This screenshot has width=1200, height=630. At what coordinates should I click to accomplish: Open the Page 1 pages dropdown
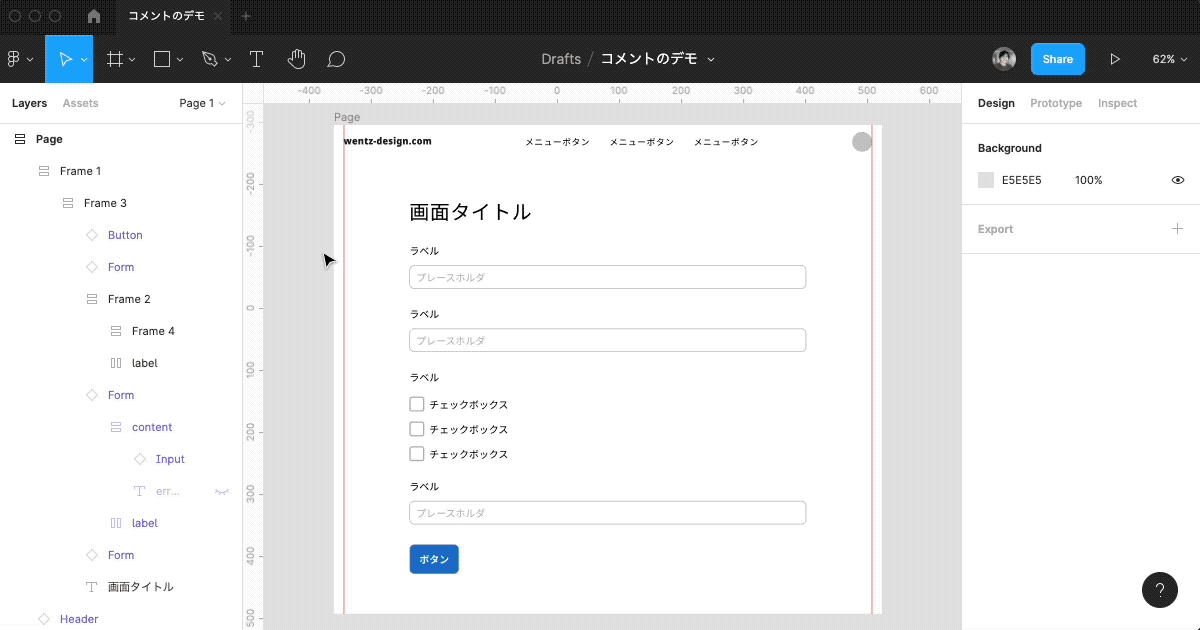(202, 103)
